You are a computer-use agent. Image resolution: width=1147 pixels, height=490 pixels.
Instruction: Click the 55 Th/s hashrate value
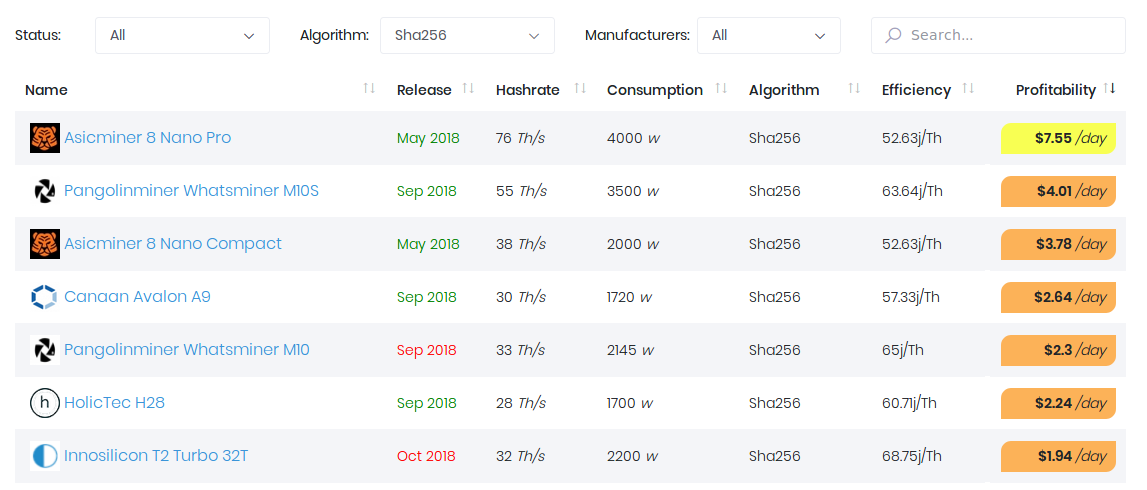(x=520, y=192)
